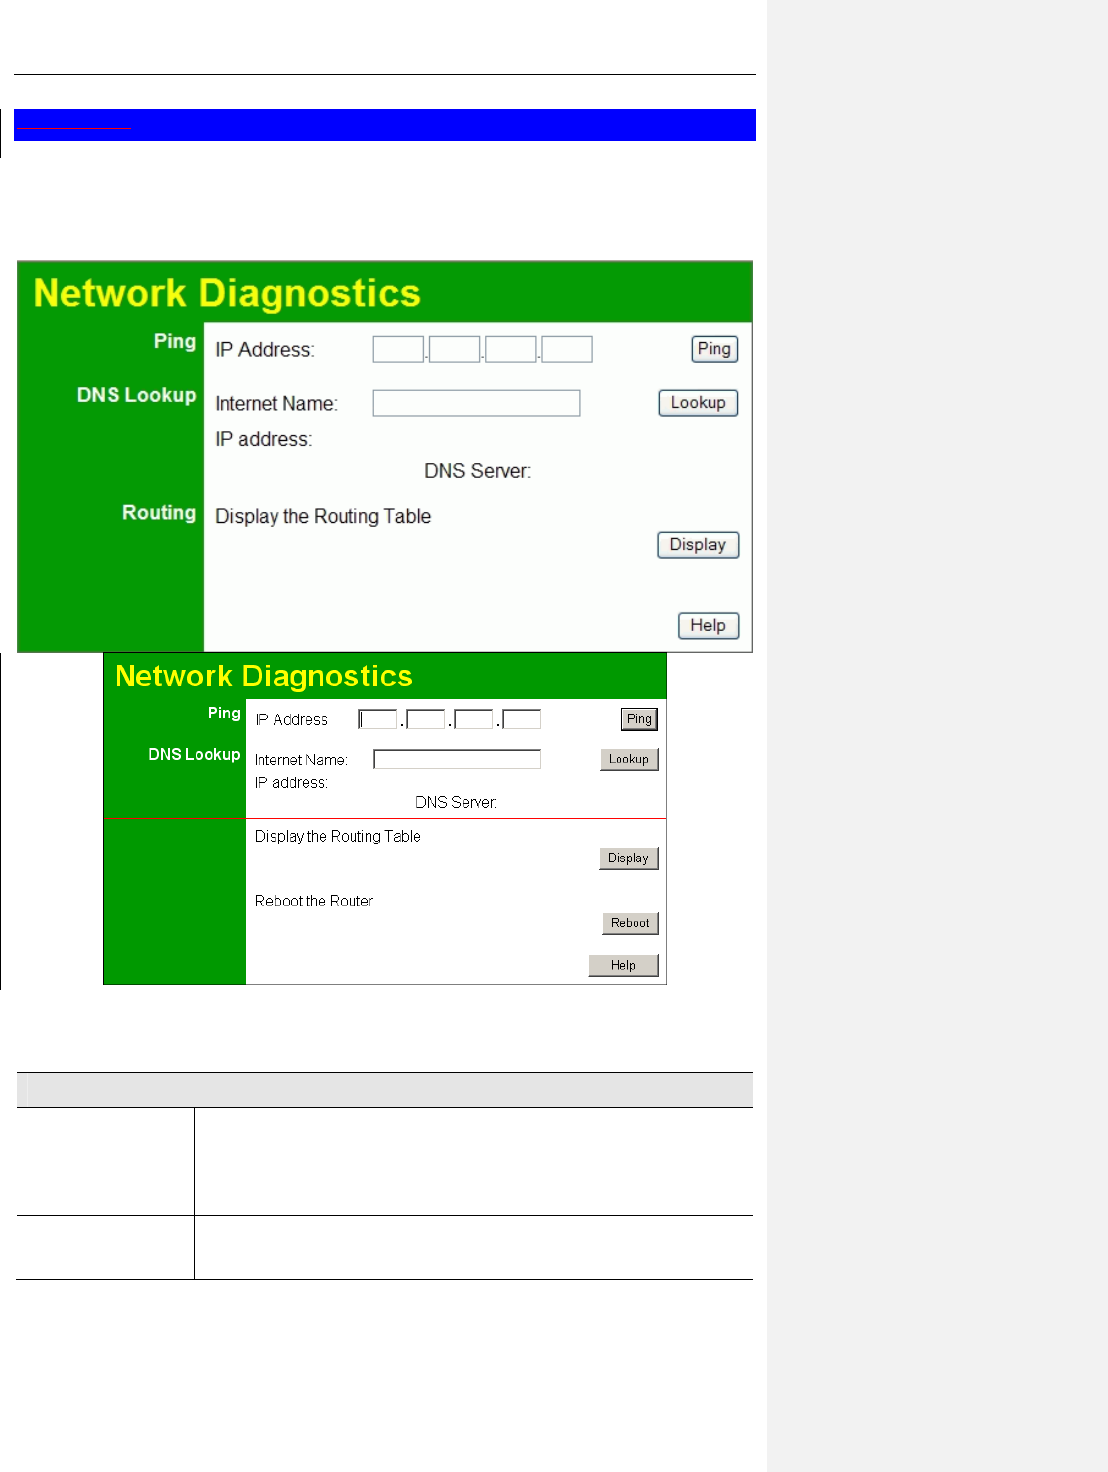This screenshot has height=1472, width=1108.
Task: Click fourth IP Address octet field, larger panel
Action: [567, 349]
